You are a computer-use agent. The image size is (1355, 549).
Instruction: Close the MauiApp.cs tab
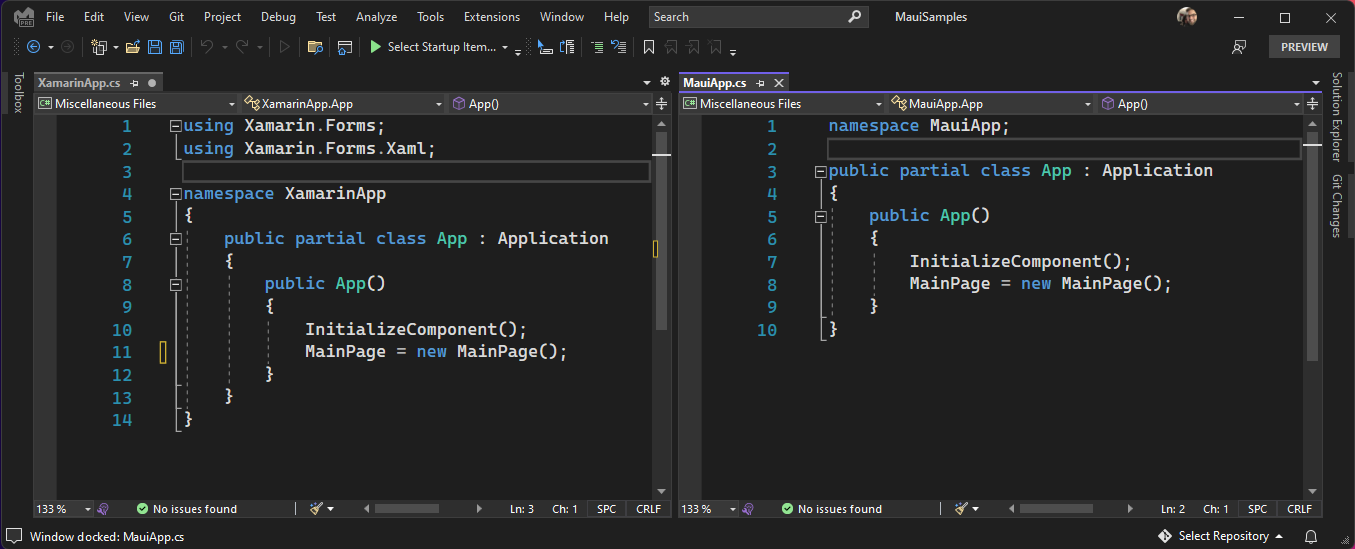(x=779, y=83)
